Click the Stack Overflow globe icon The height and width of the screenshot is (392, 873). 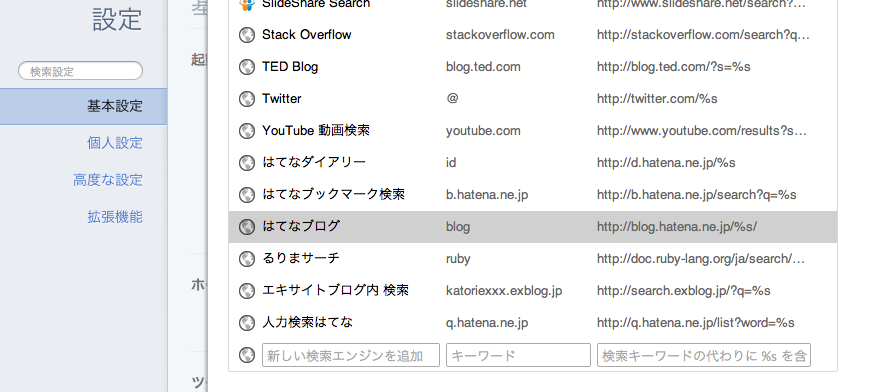tap(247, 35)
